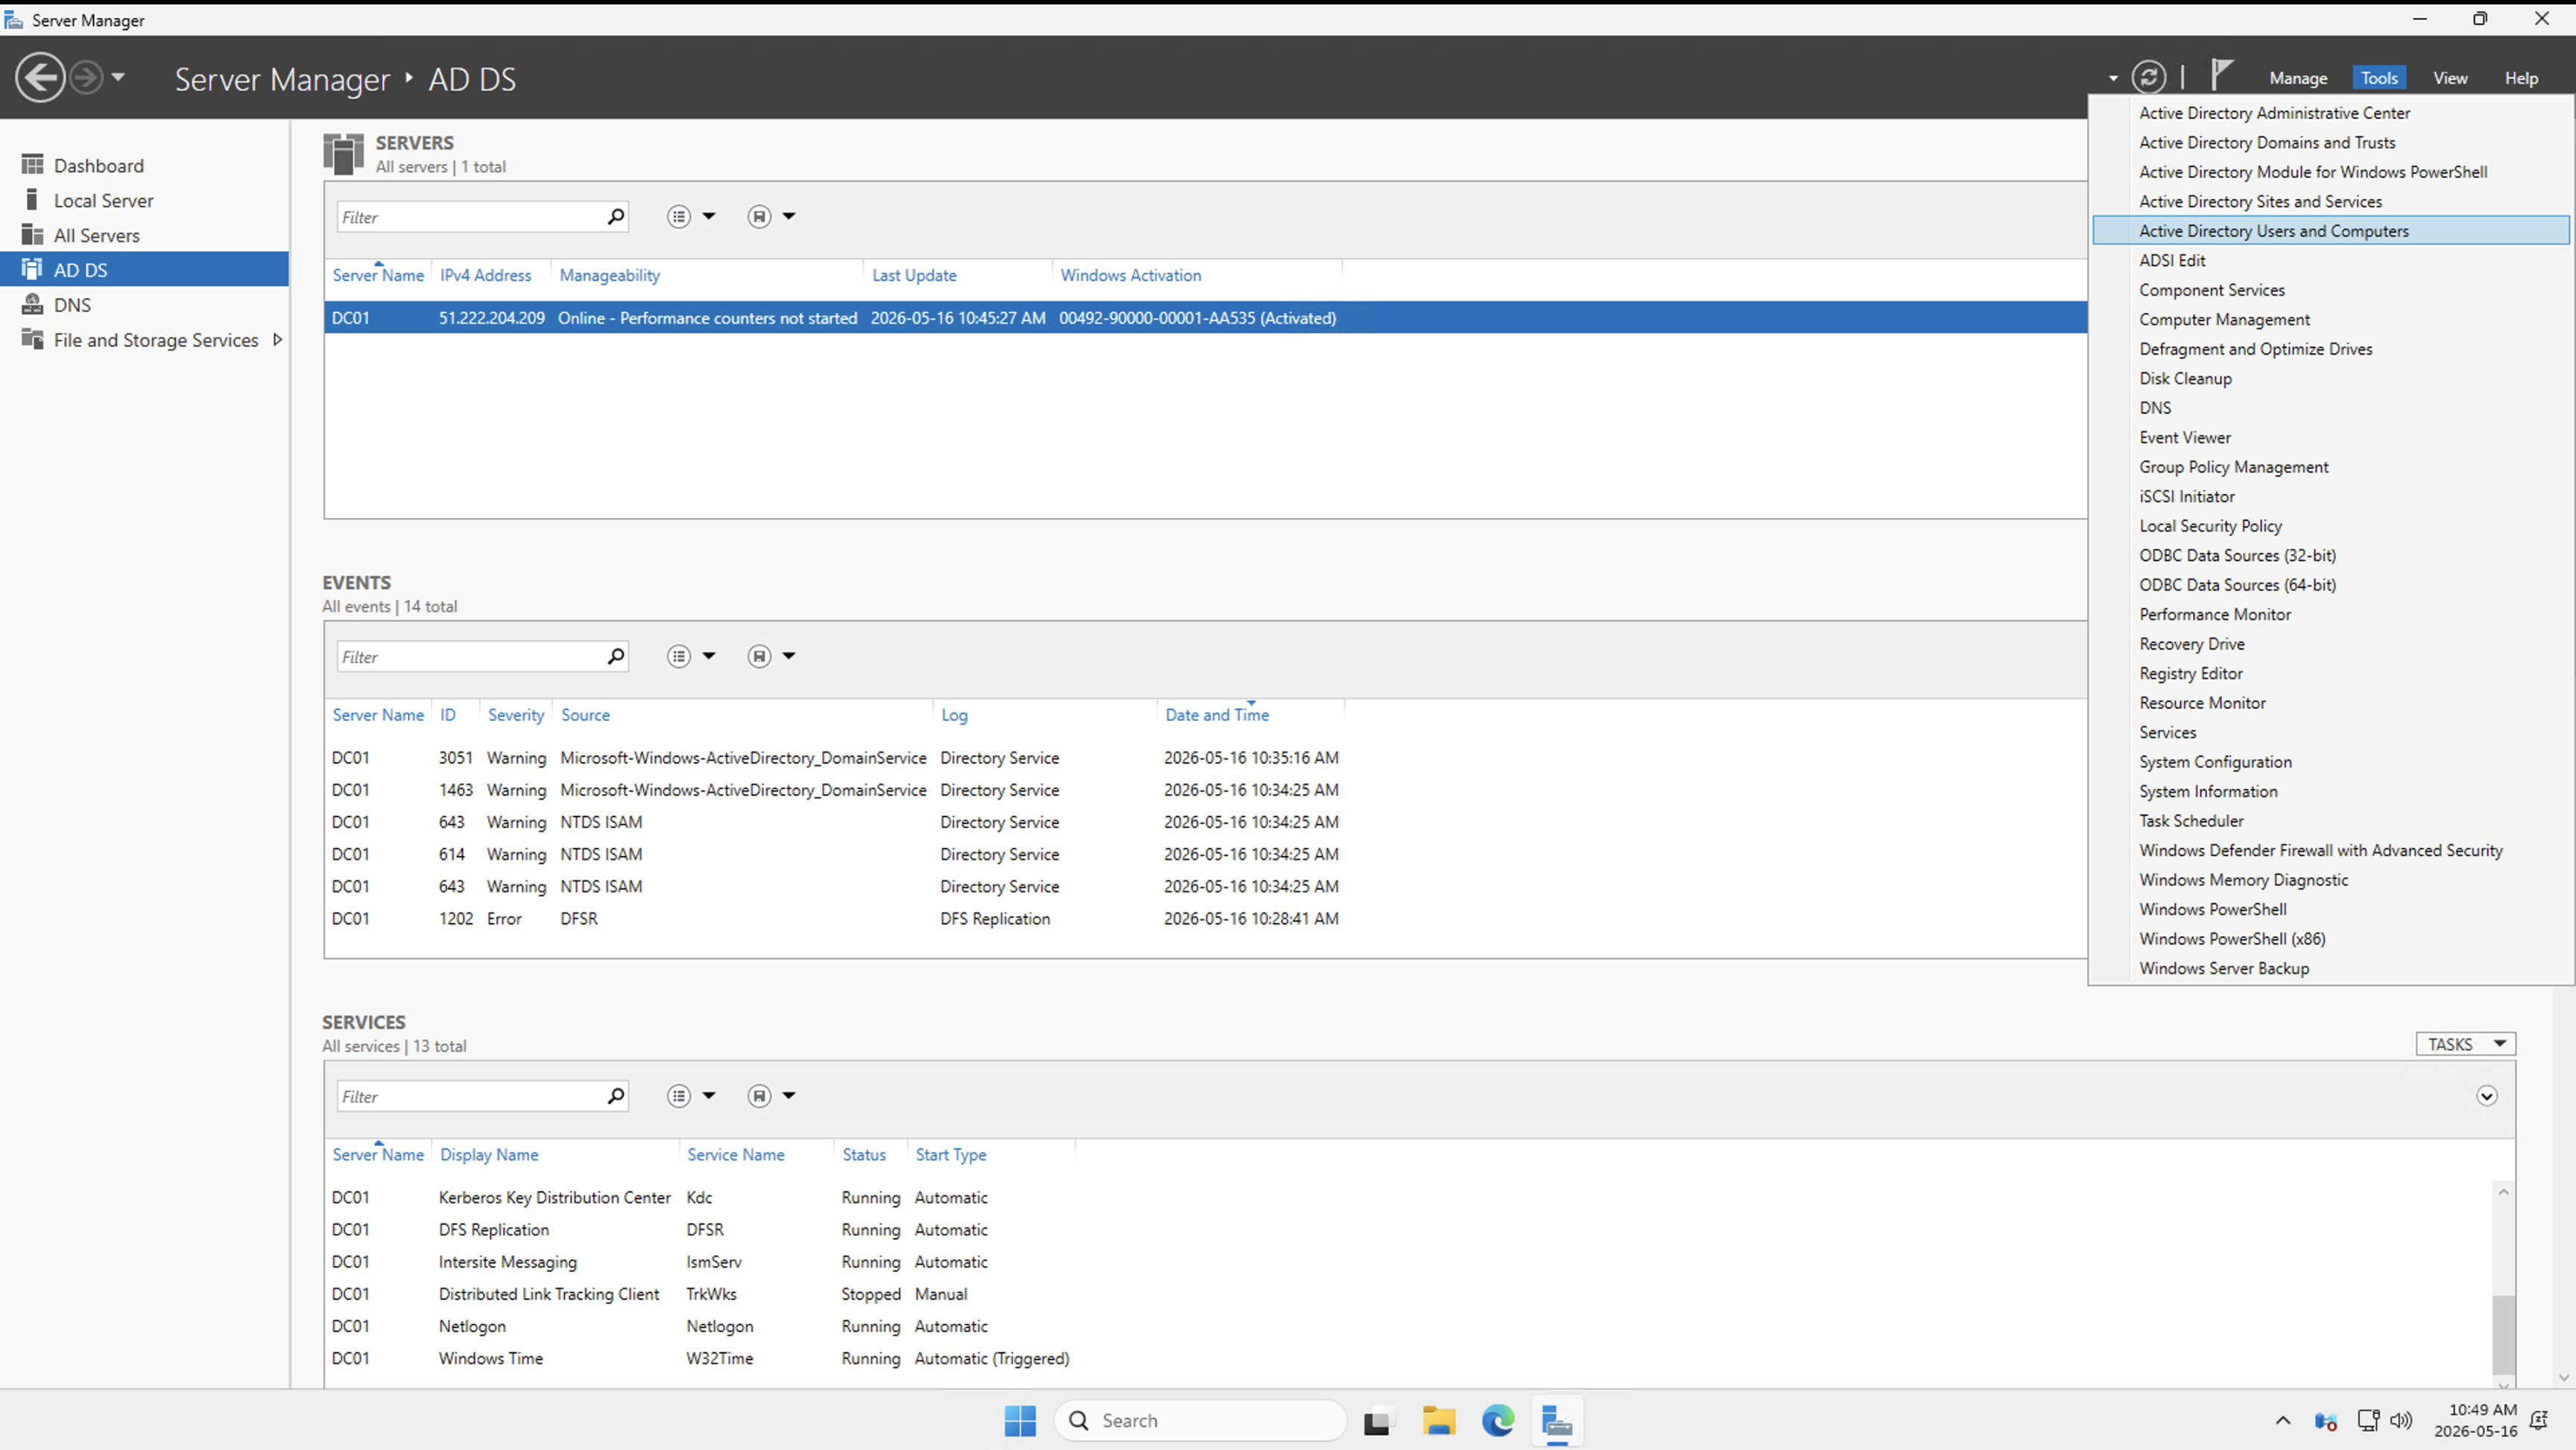Open Event Viewer from Tools menu
Image resolution: width=2576 pixels, height=1450 pixels.
point(2331,438)
